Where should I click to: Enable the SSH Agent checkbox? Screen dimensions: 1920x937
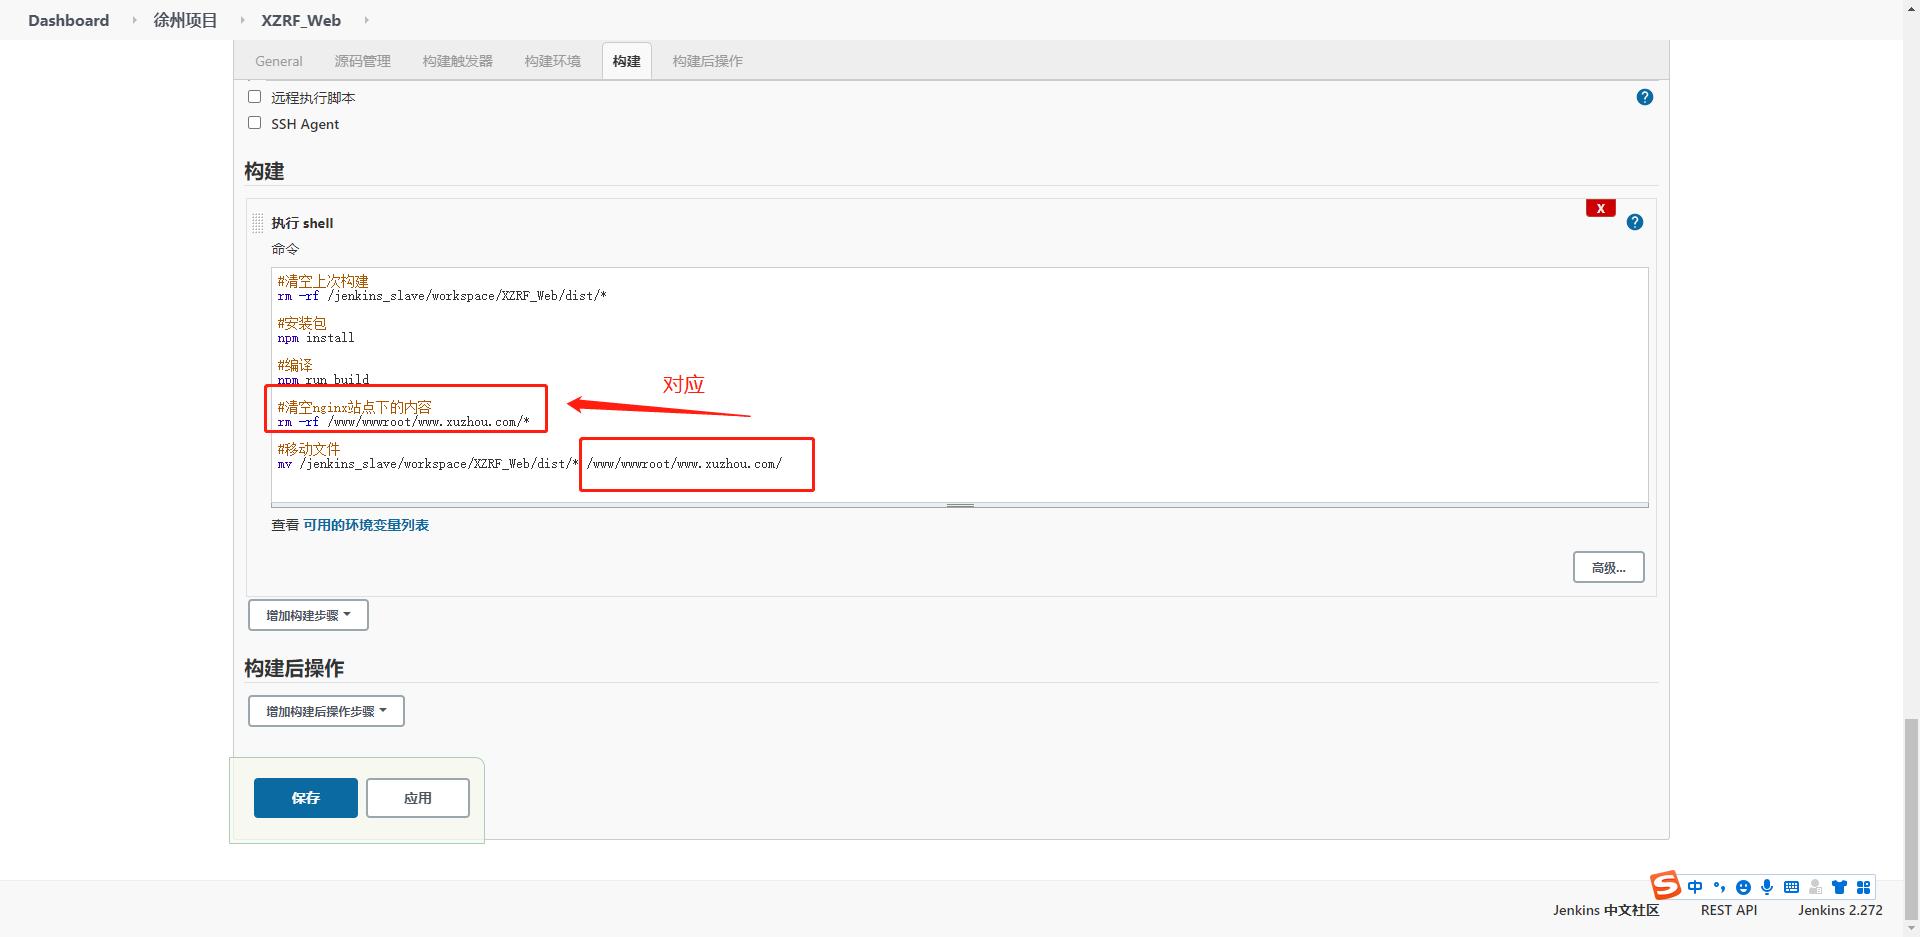click(x=254, y=123)
